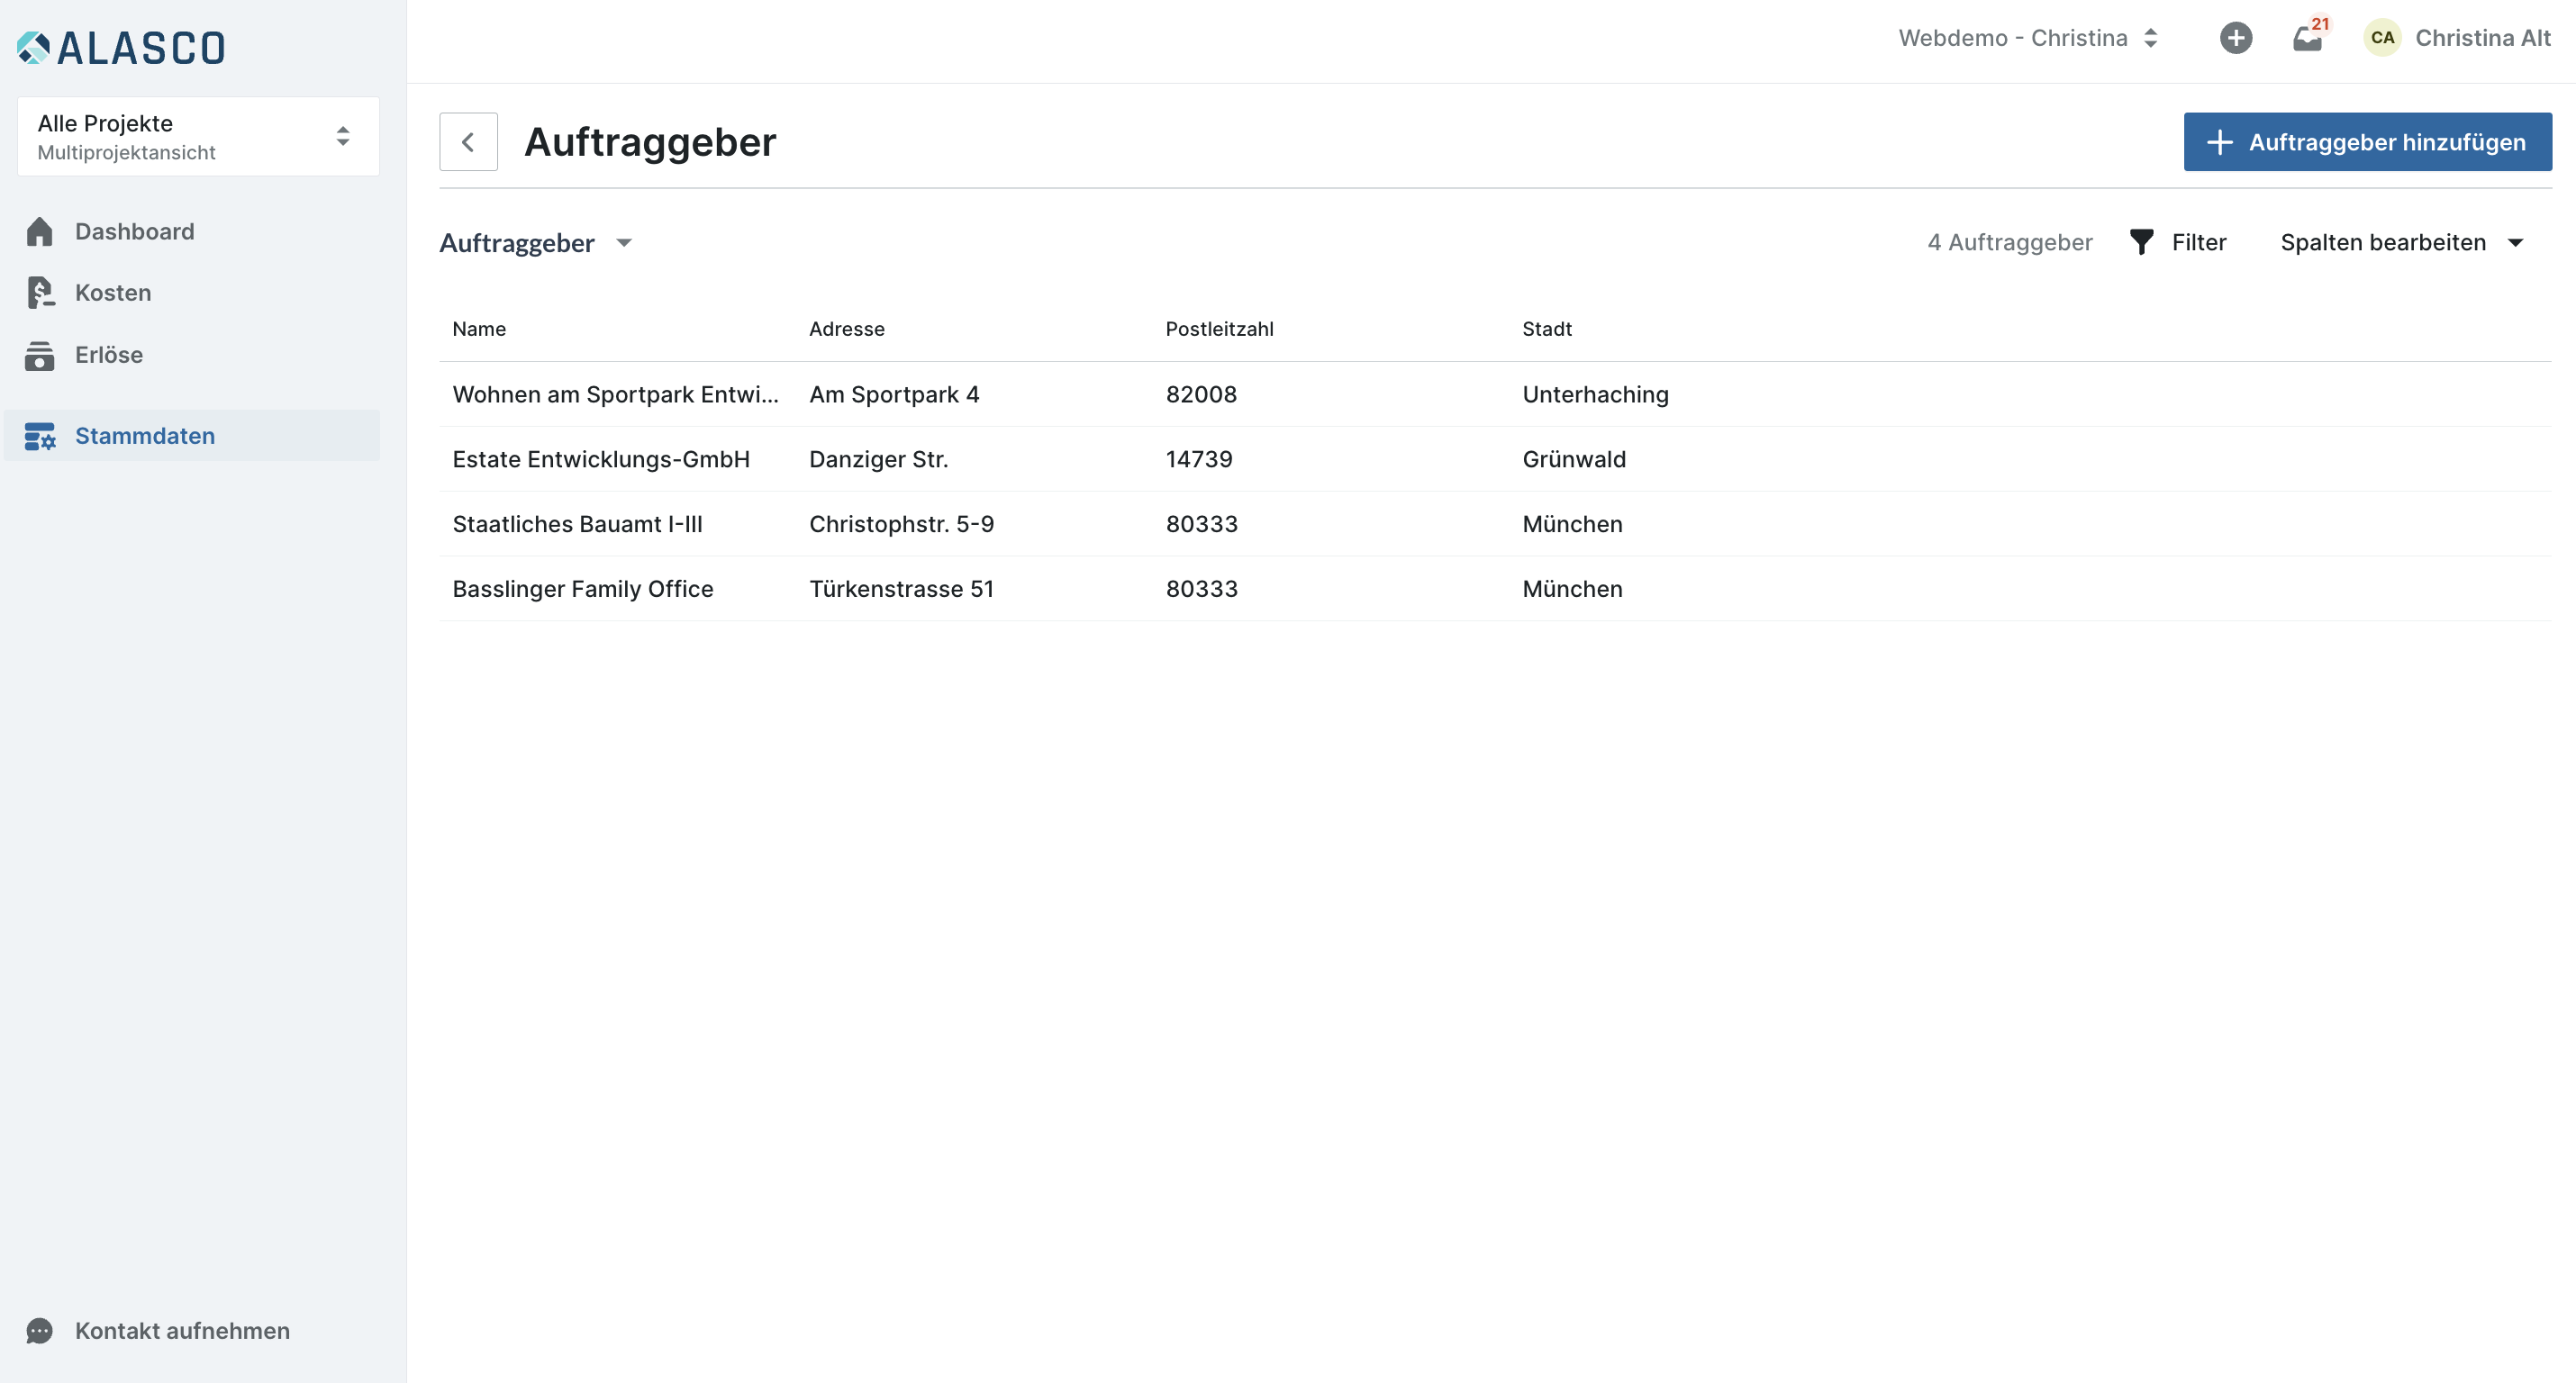Open the Dashboard home icon
The height and width of the screenshot is (1383, 2576).
click(x=40, y=231)
